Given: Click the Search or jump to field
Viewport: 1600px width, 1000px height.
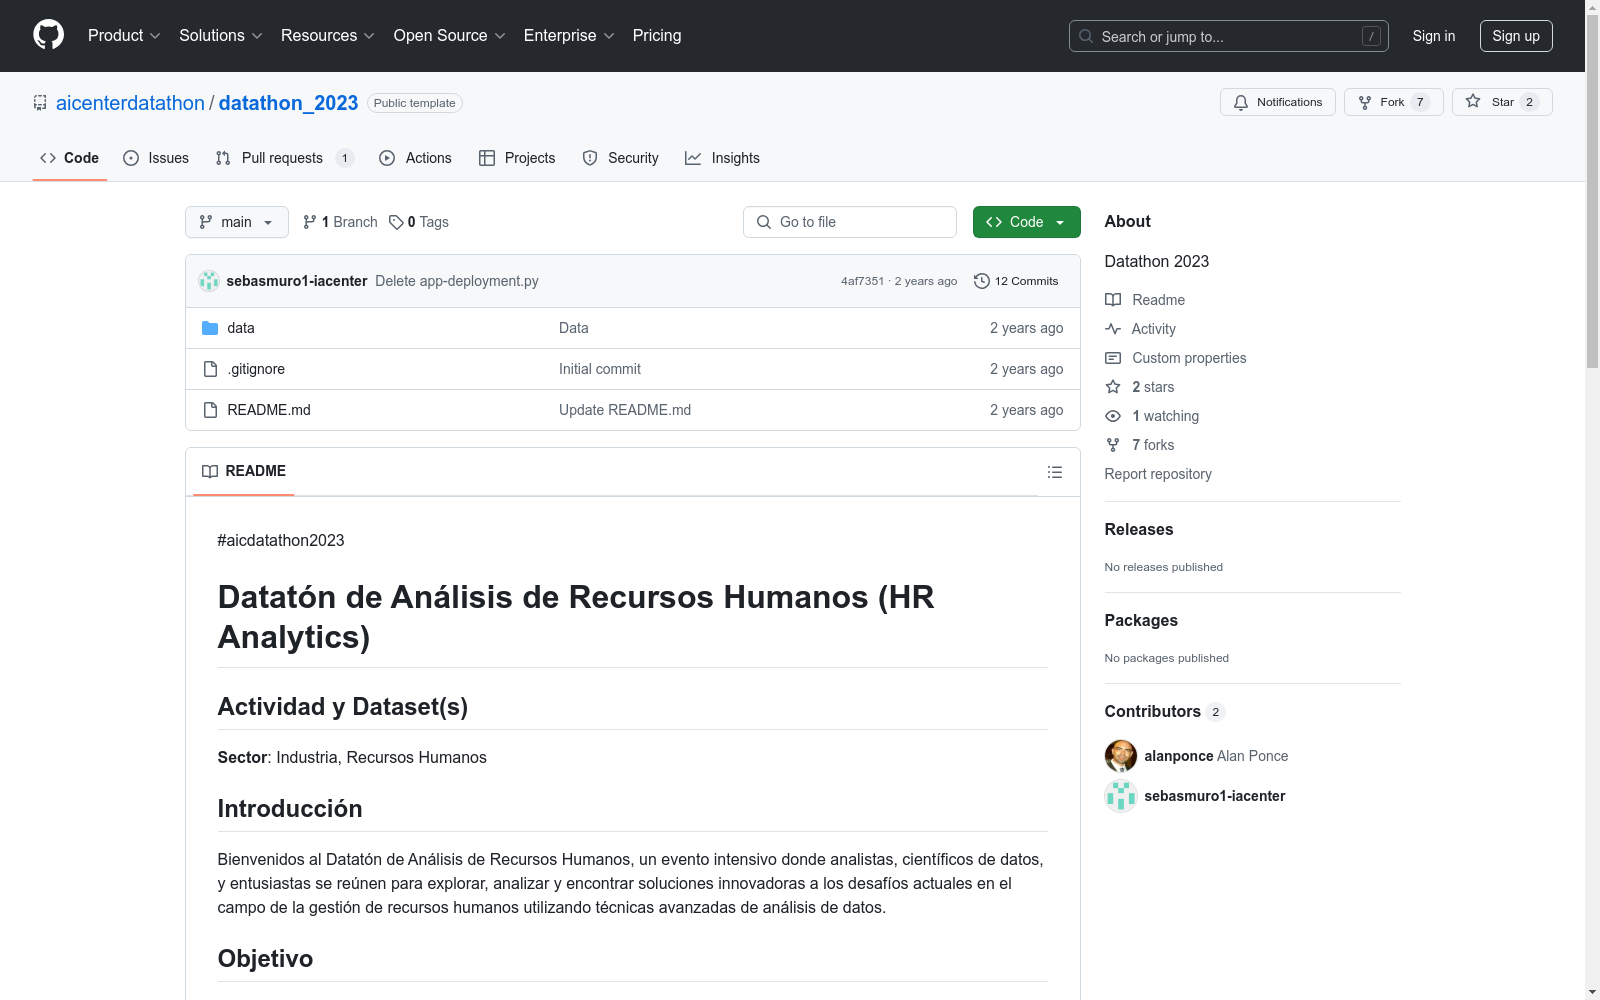Looking at the screenshot, I should (x=1229, y=36).
